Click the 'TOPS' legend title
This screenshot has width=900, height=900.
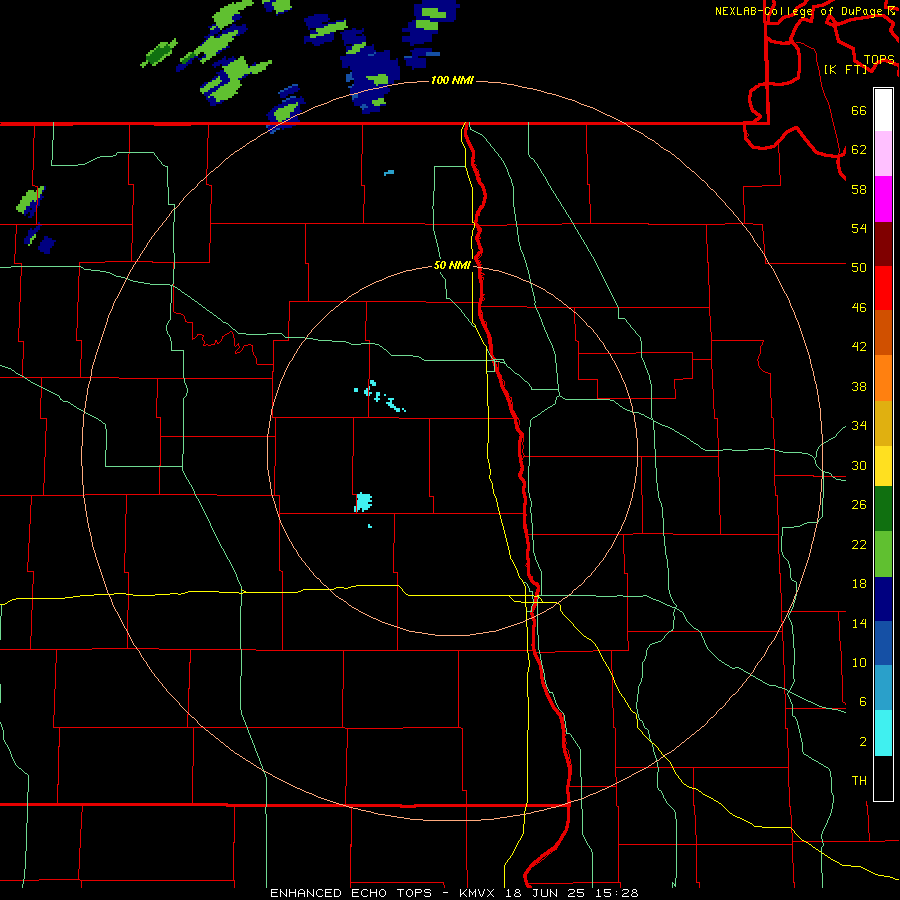[x=879, y=59]
